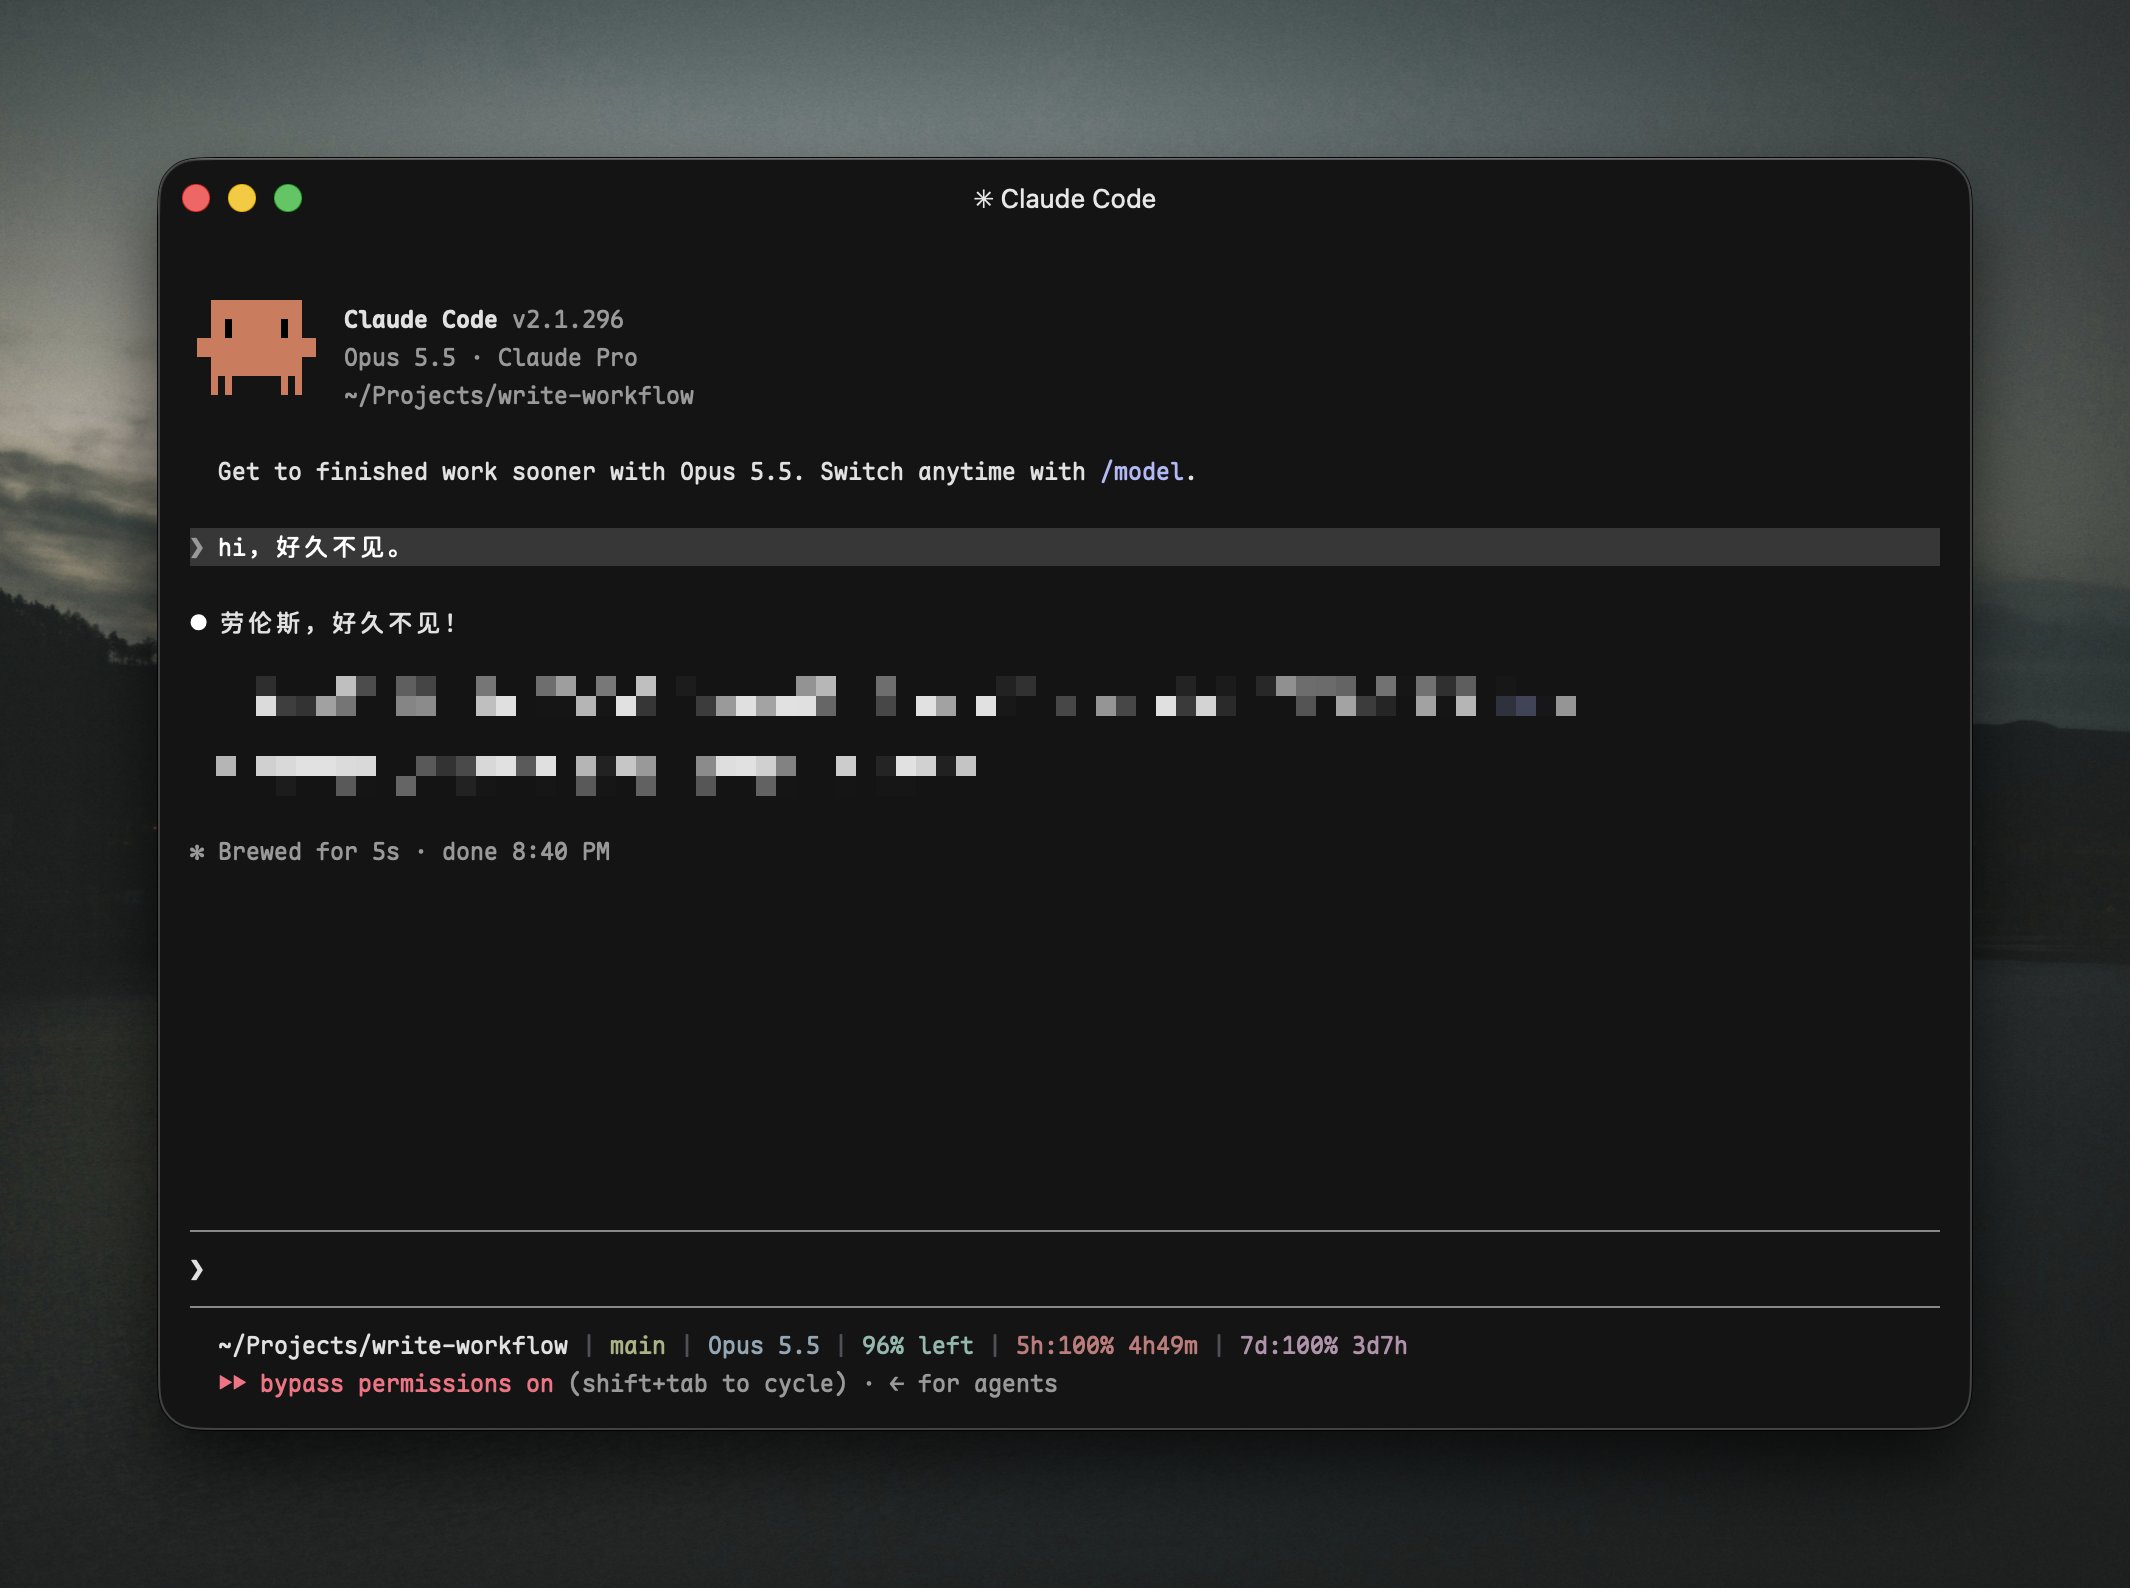Click the chevron before the hi message
The height and width of the screenshot is (1588, 2130).
coord(197,547)
